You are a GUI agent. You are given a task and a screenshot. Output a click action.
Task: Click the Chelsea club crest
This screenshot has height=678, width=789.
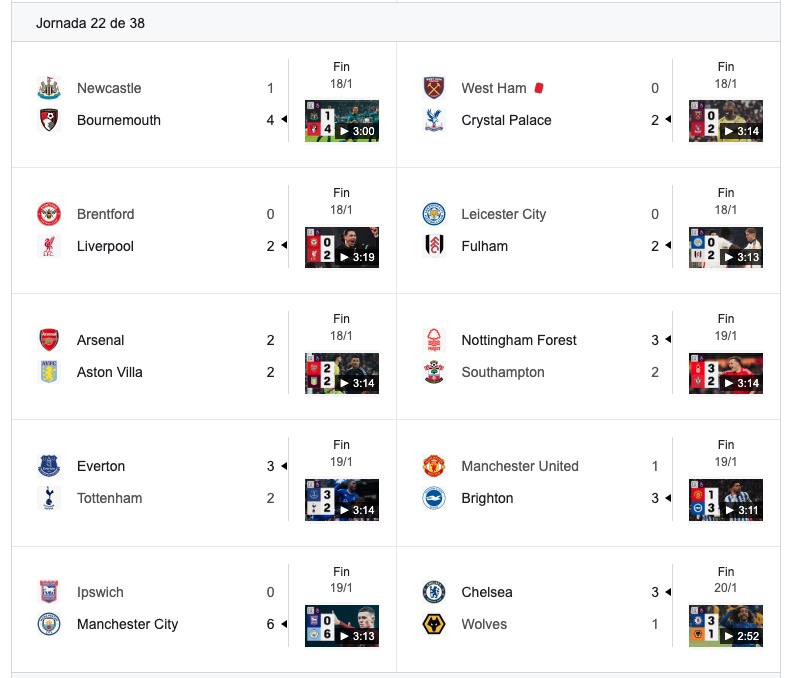(433, 592)
